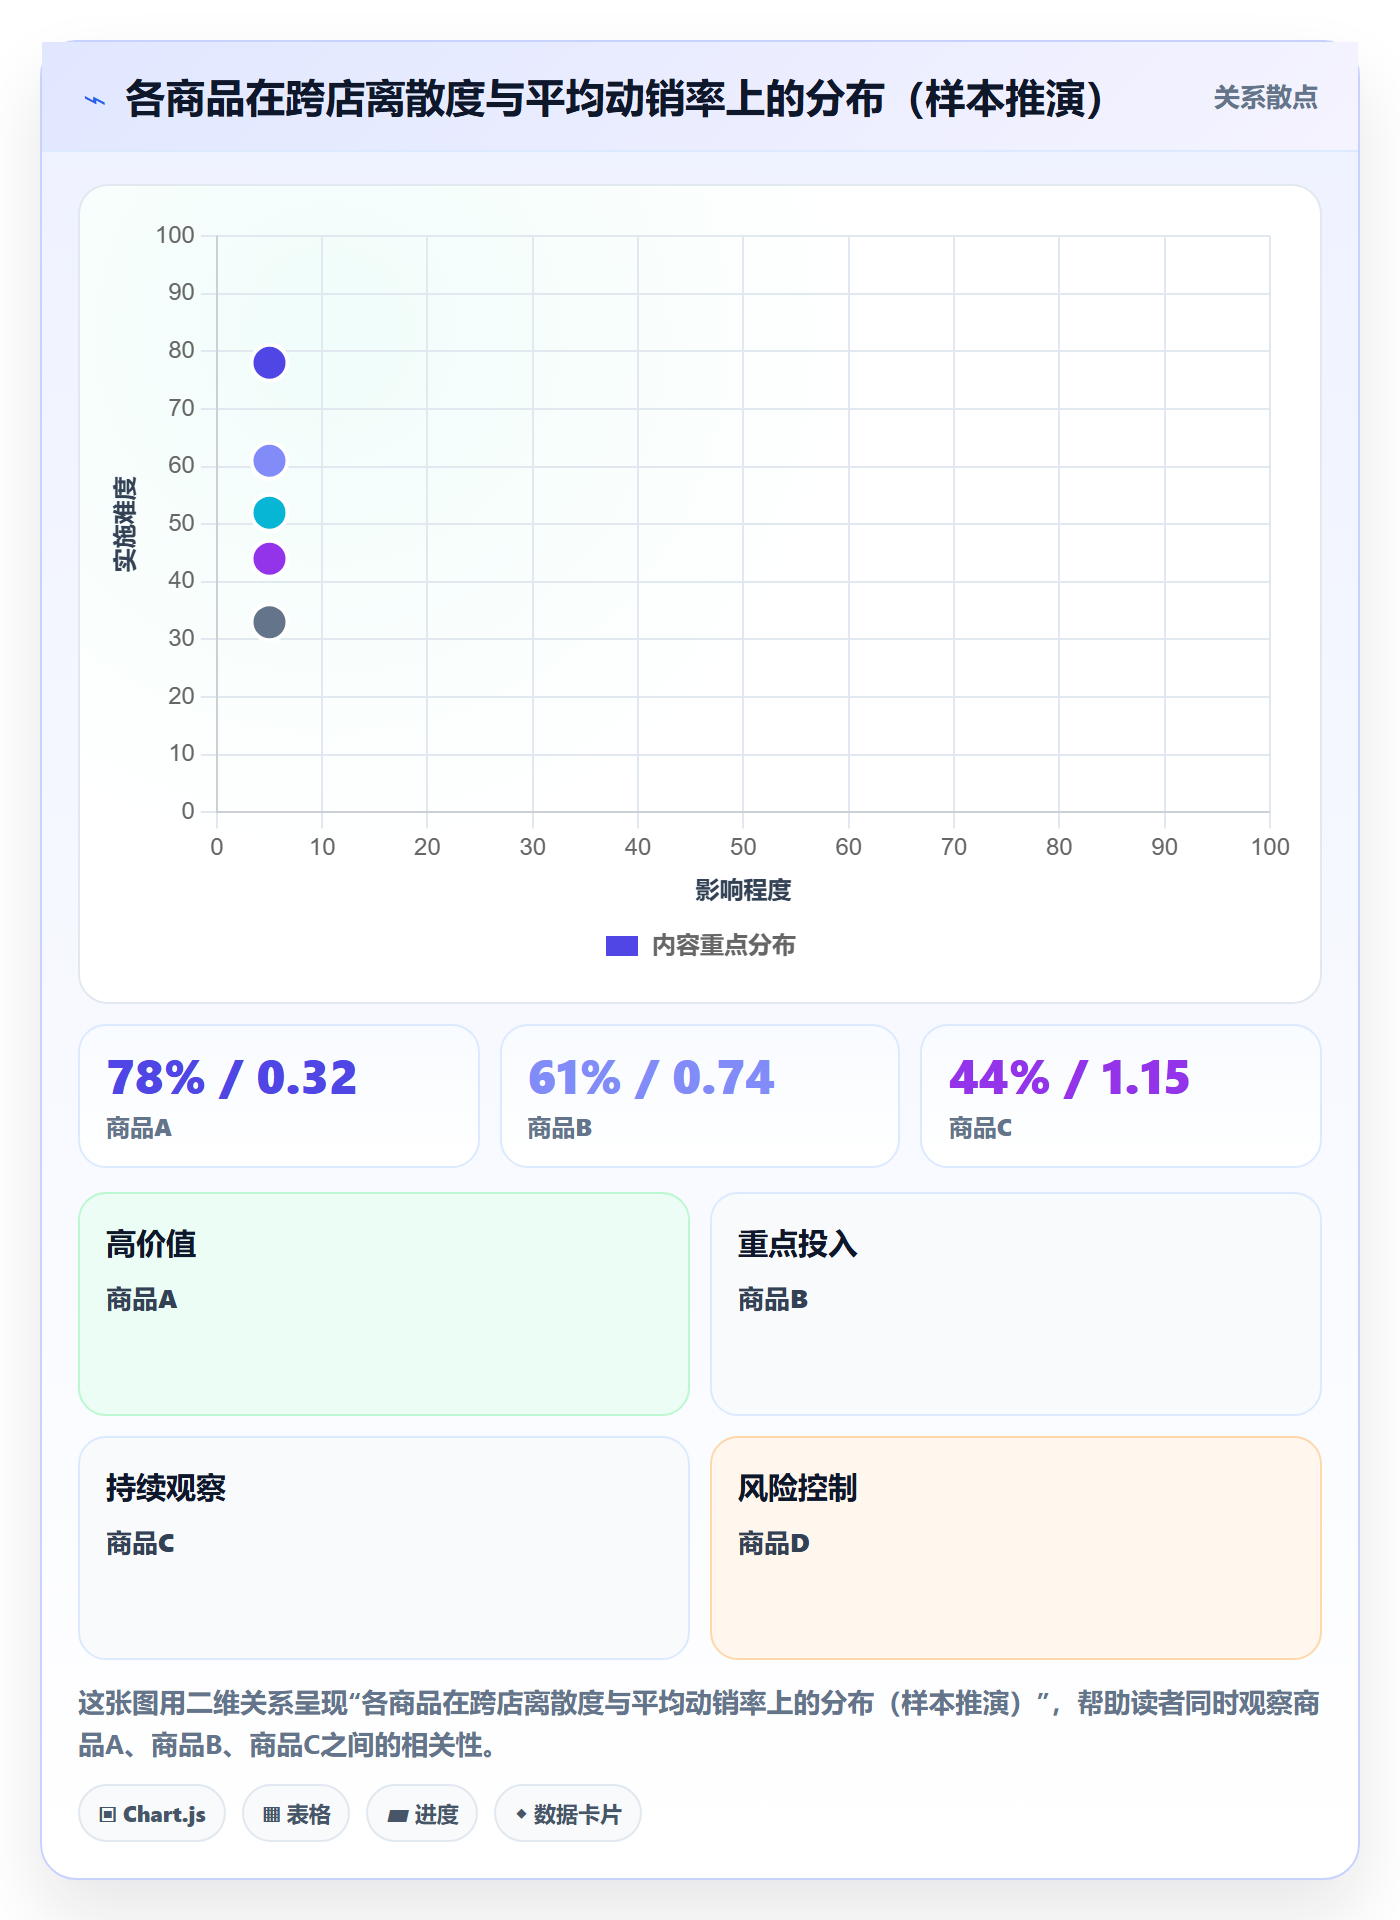Click the dark blue scatter point near 78
Screen dimensions: 1400x1920
[269, 363]
